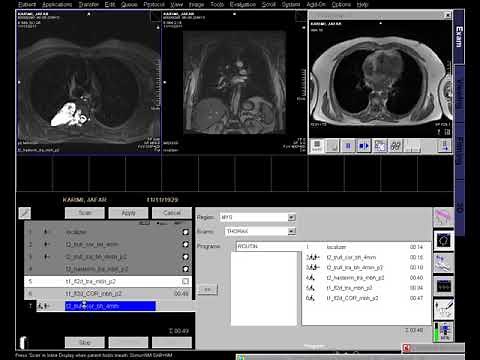
Task: Open the Transfer menu
Action: click(x=89, y=4)
